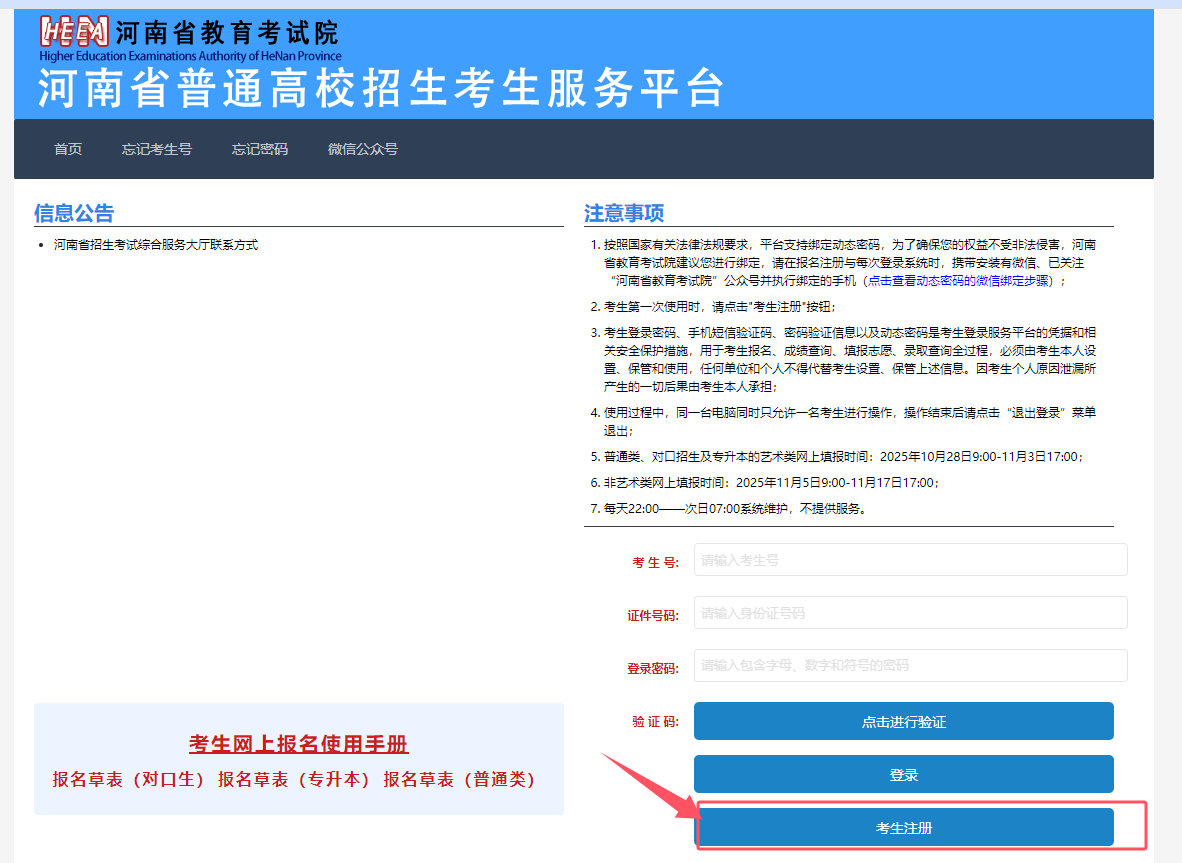1182x863 pixels.
Task: Open the 考生网上报名使用手册 link
Action: (x=298, y=744)
